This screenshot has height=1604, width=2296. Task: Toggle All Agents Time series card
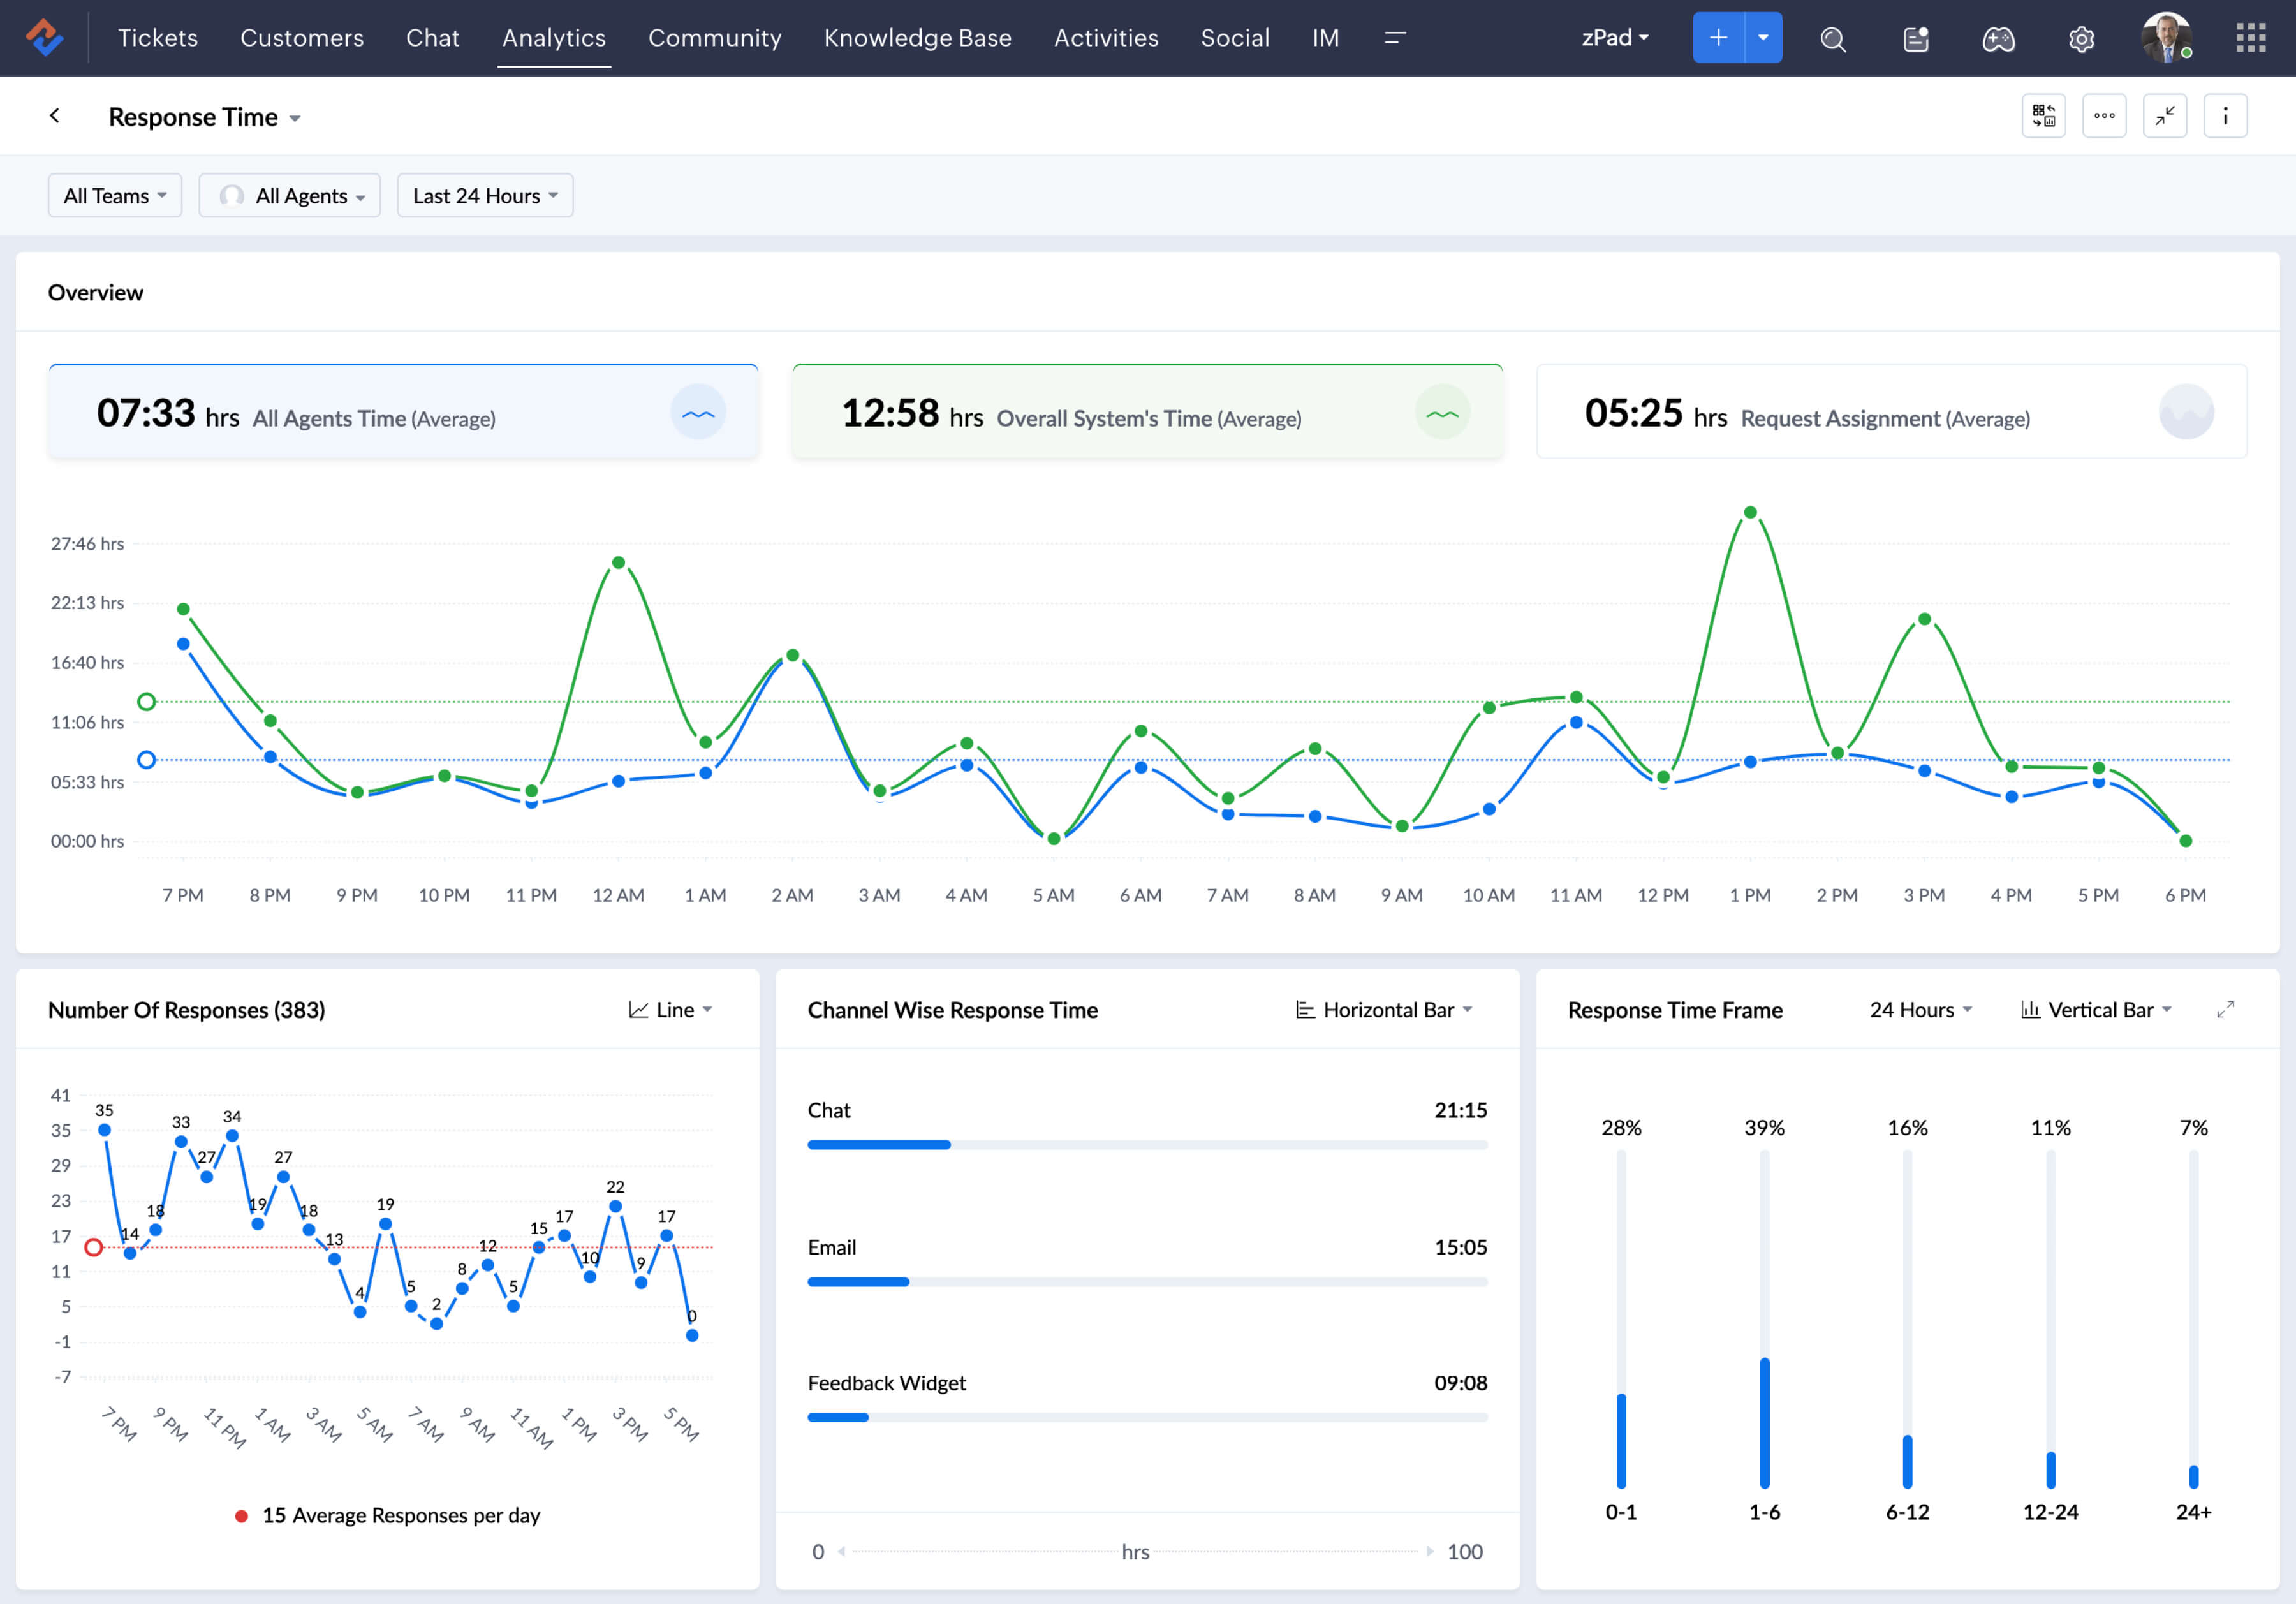(403, 412)
